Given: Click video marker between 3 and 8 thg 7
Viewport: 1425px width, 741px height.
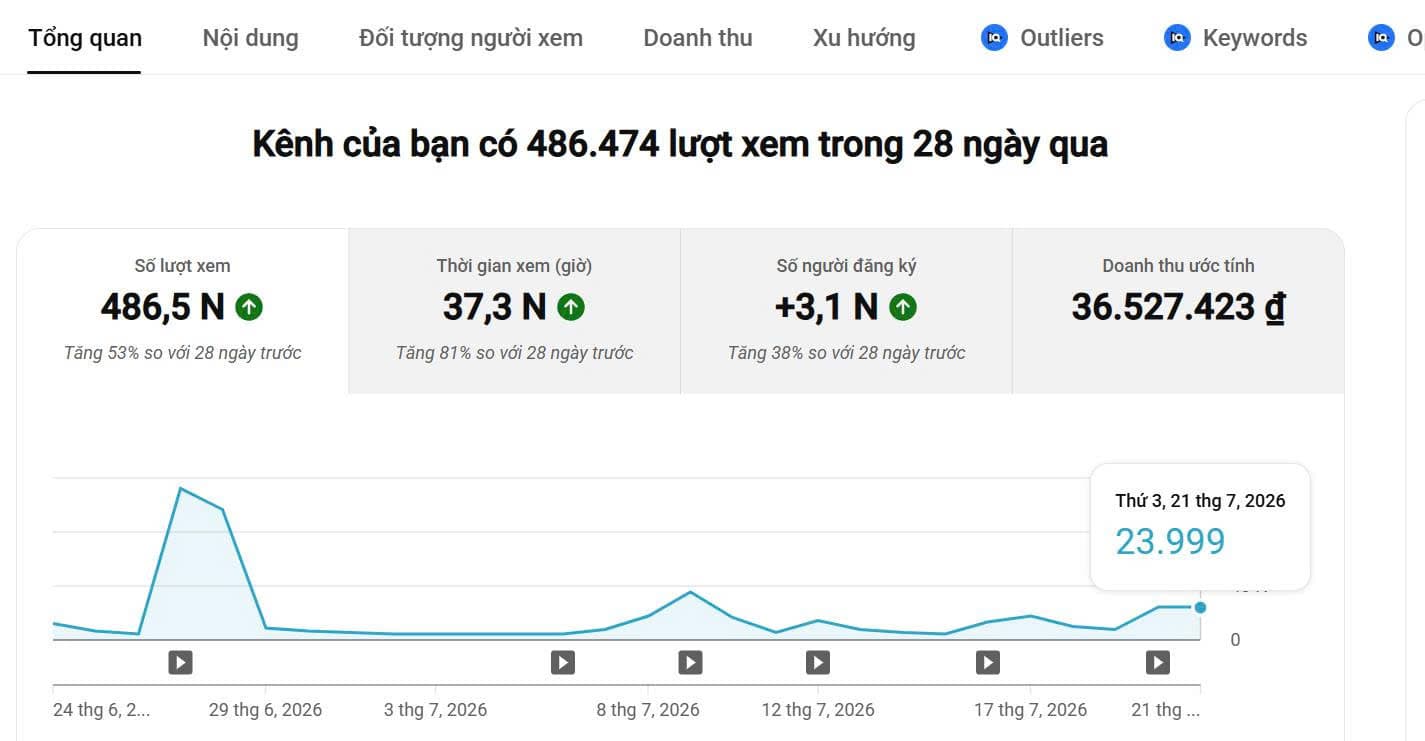Looking at the screenshot, I should click(x=563, y=662).
